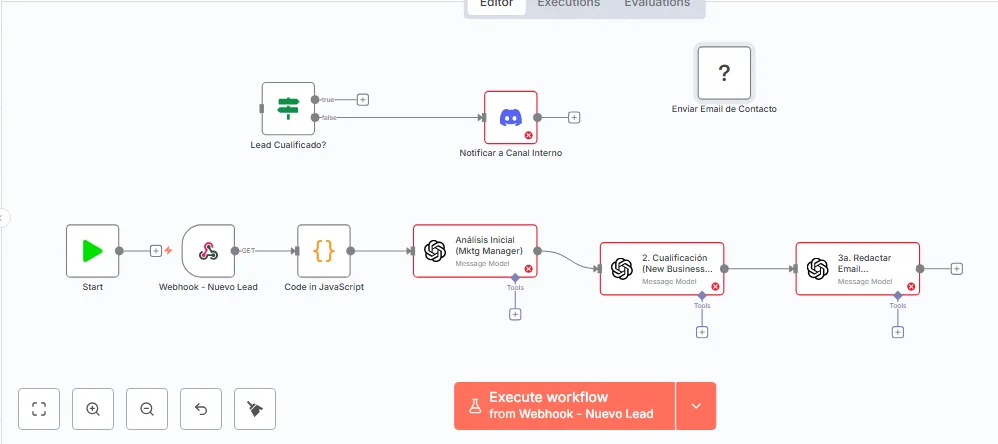Open the Análisis Inicial OpenAI node
Screen dimensions: 998x444
(475, 250)
